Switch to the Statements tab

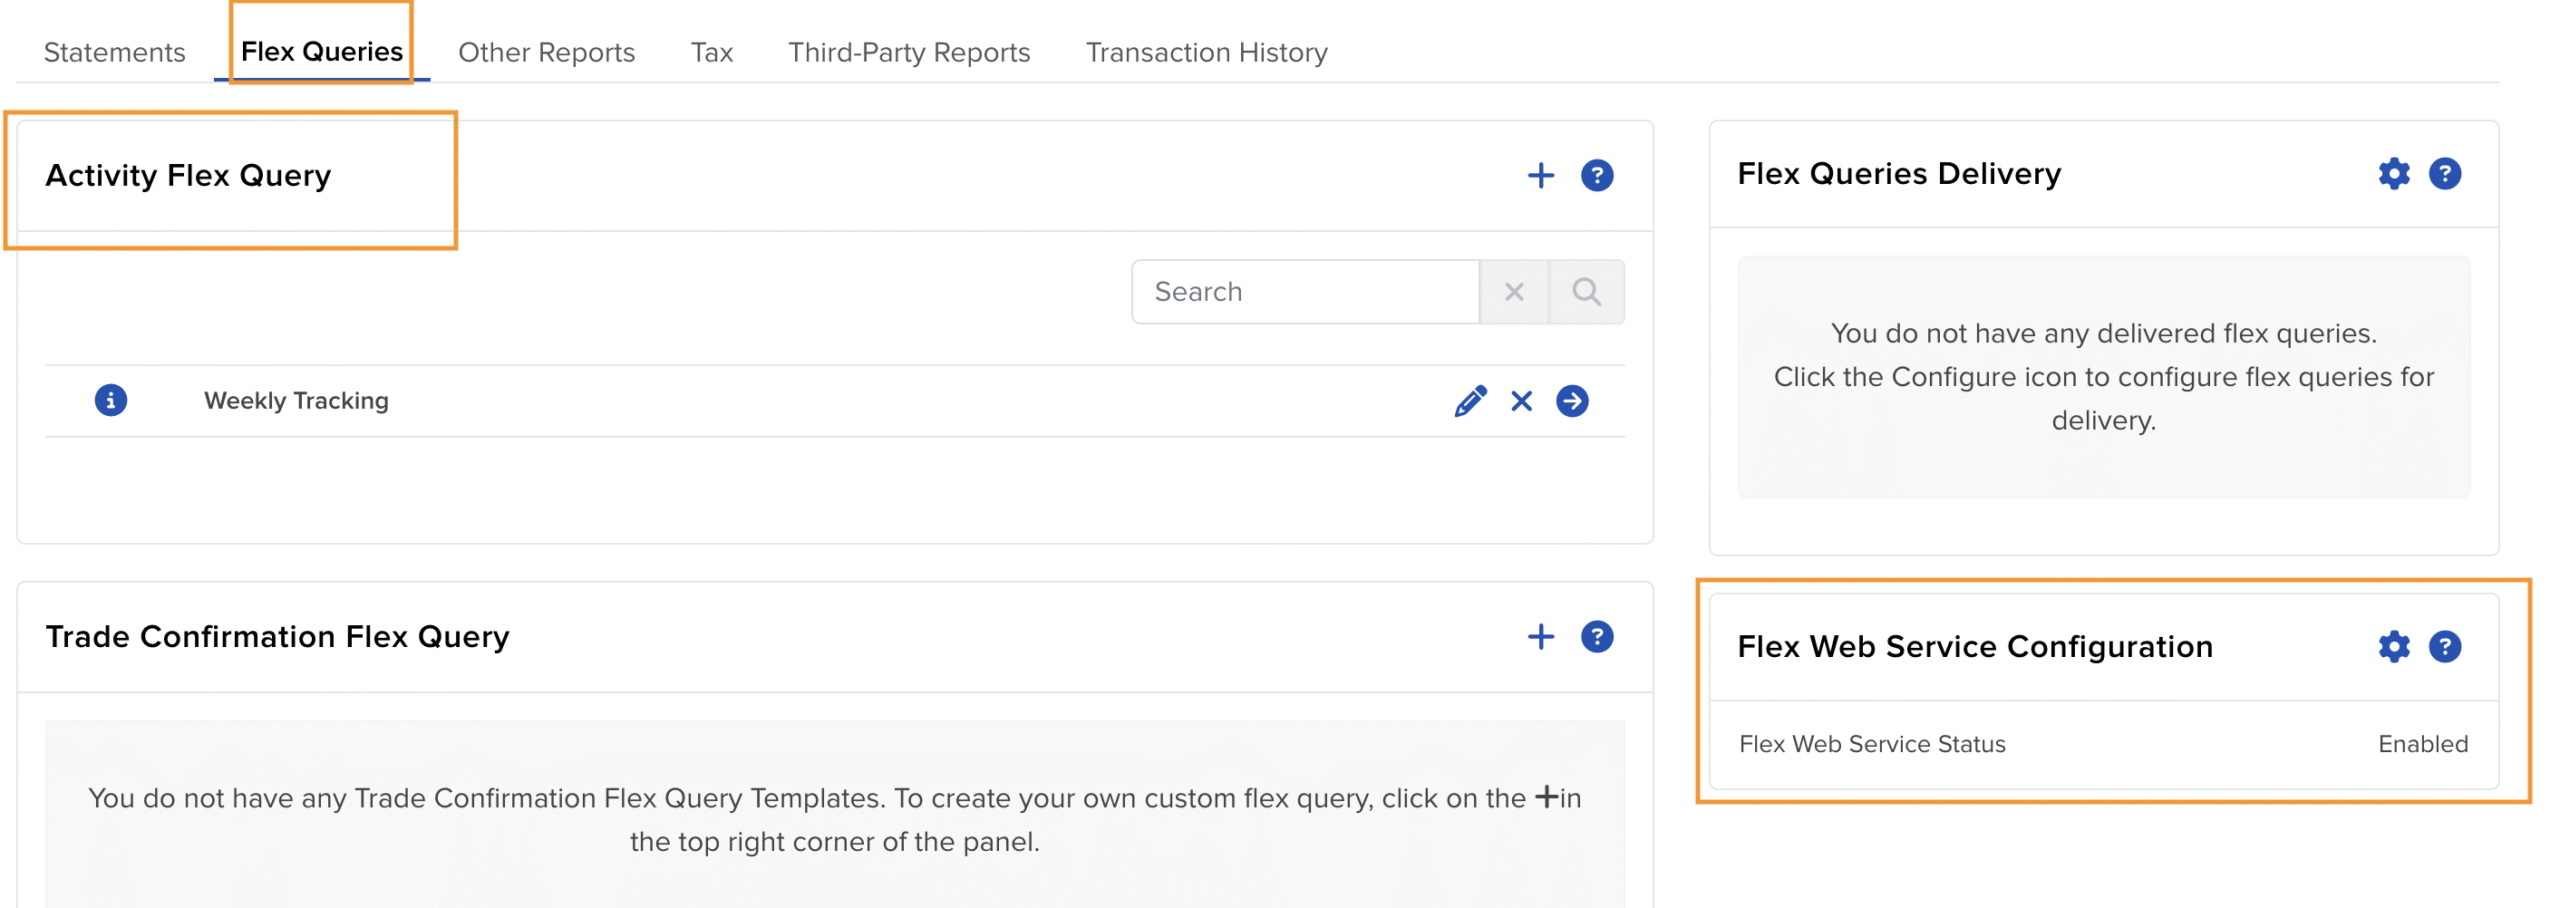pyautogui.click(x=115, y=52)
